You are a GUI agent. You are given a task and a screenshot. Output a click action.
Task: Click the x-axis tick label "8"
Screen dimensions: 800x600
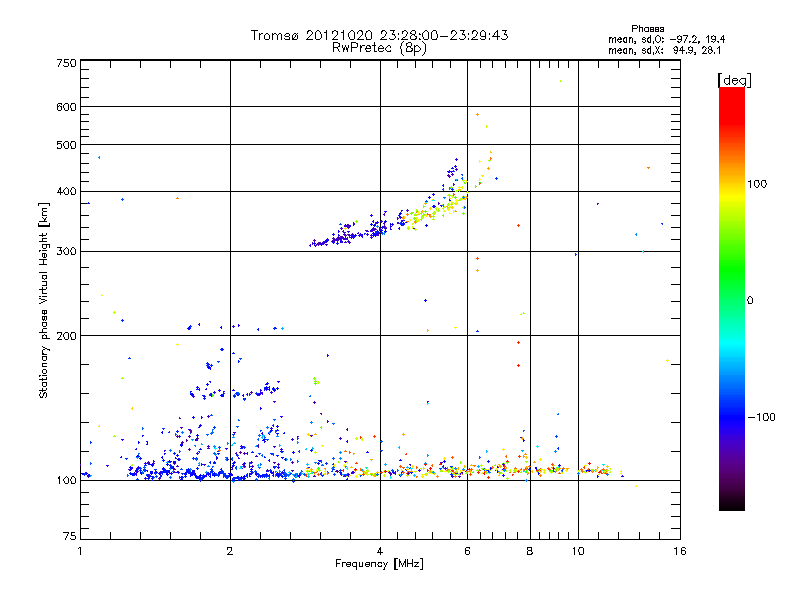[x=530, y=551]
